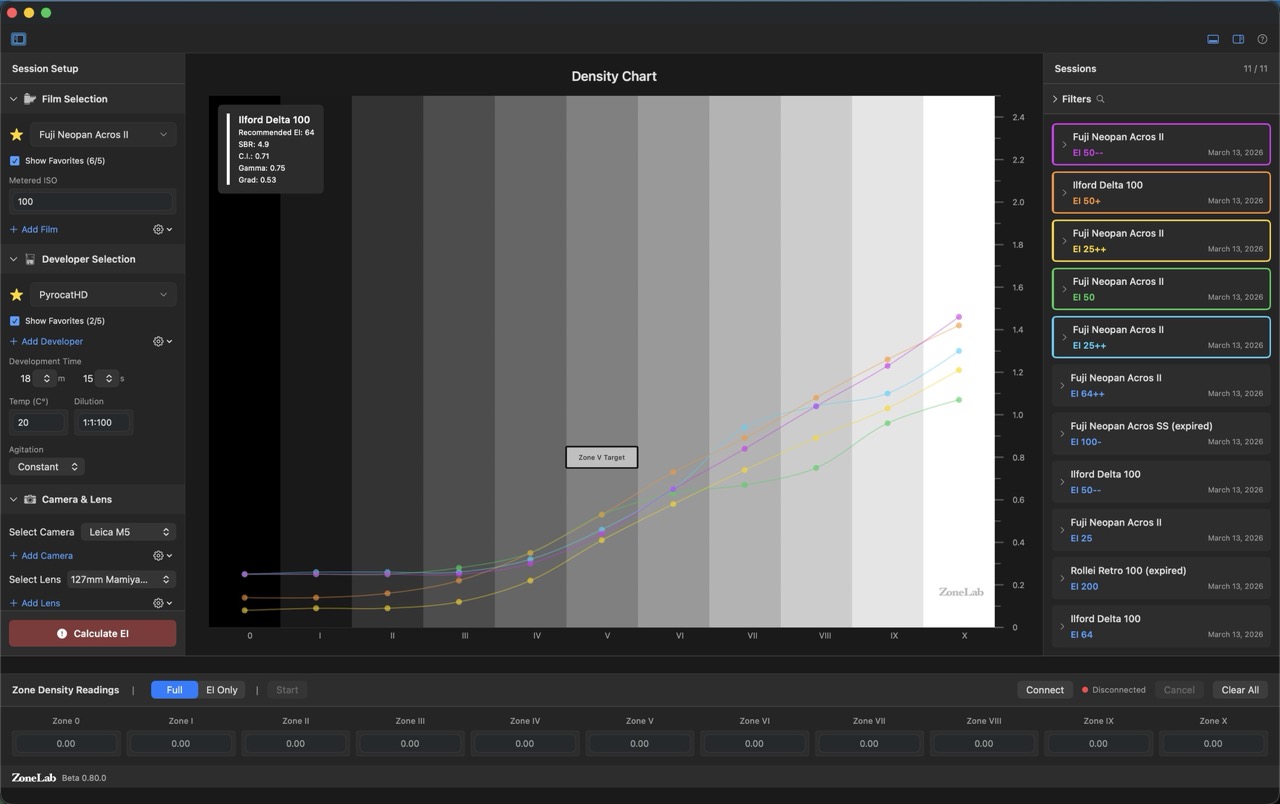Click the Add Developer link
Screen dimensions: 1280x804
46,341
